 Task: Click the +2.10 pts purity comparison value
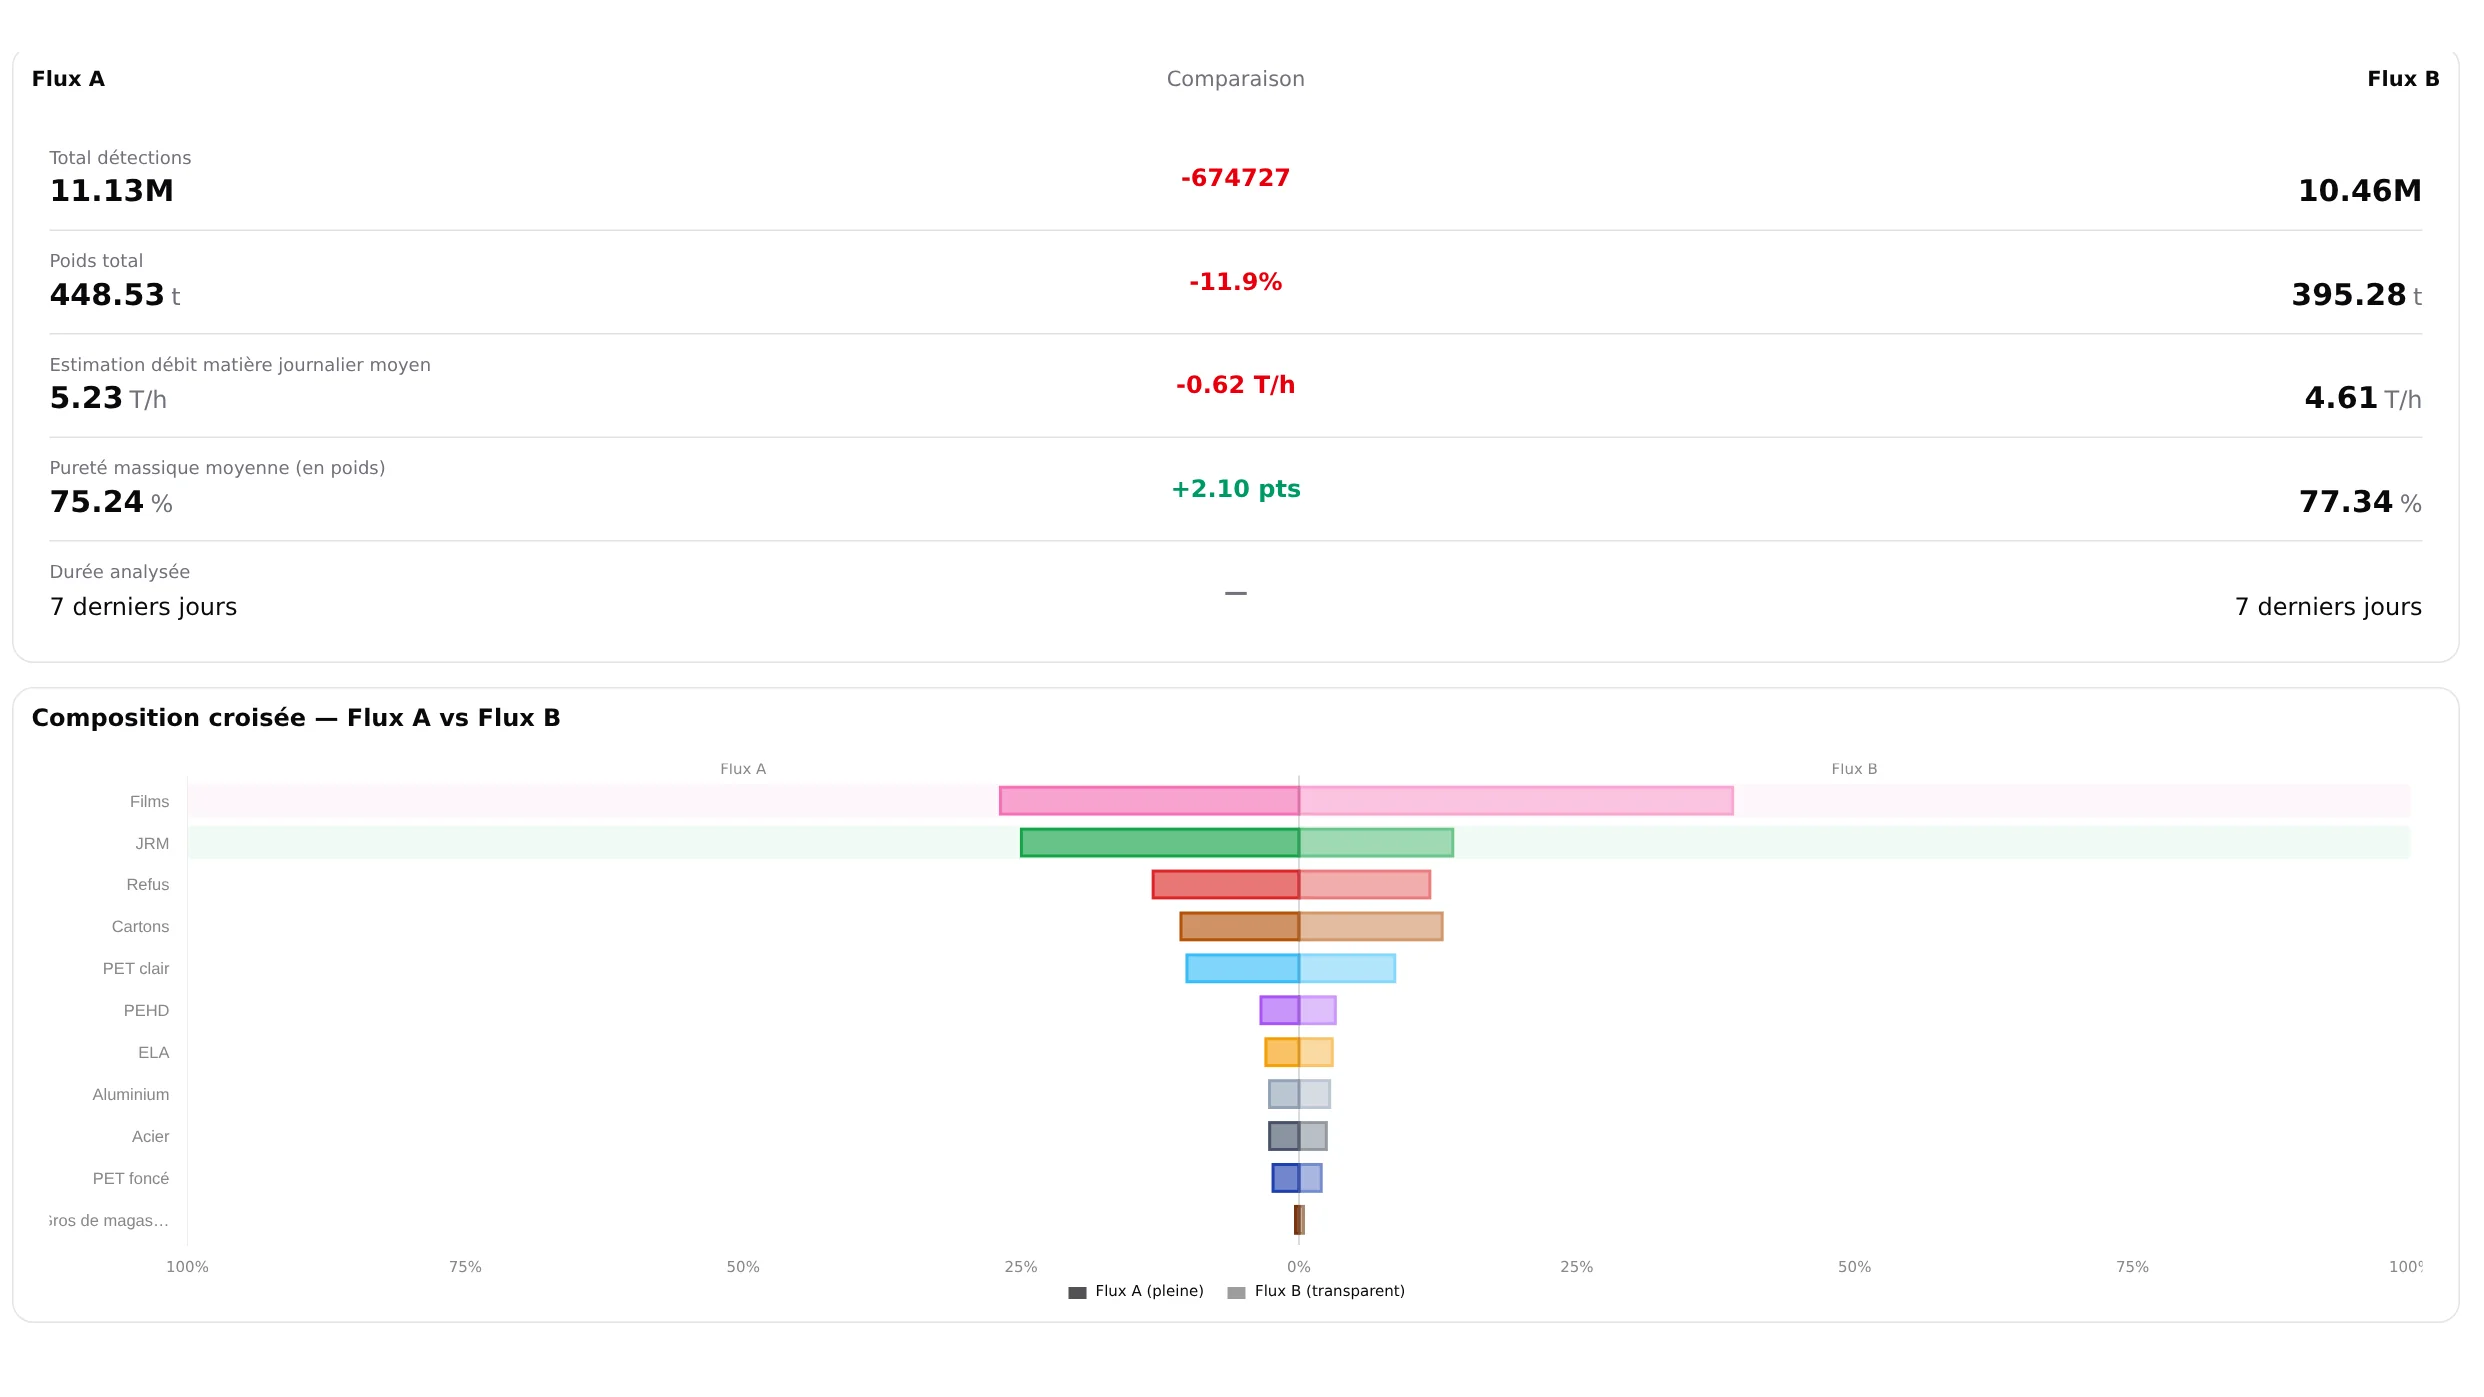(x=1236, y=489)
